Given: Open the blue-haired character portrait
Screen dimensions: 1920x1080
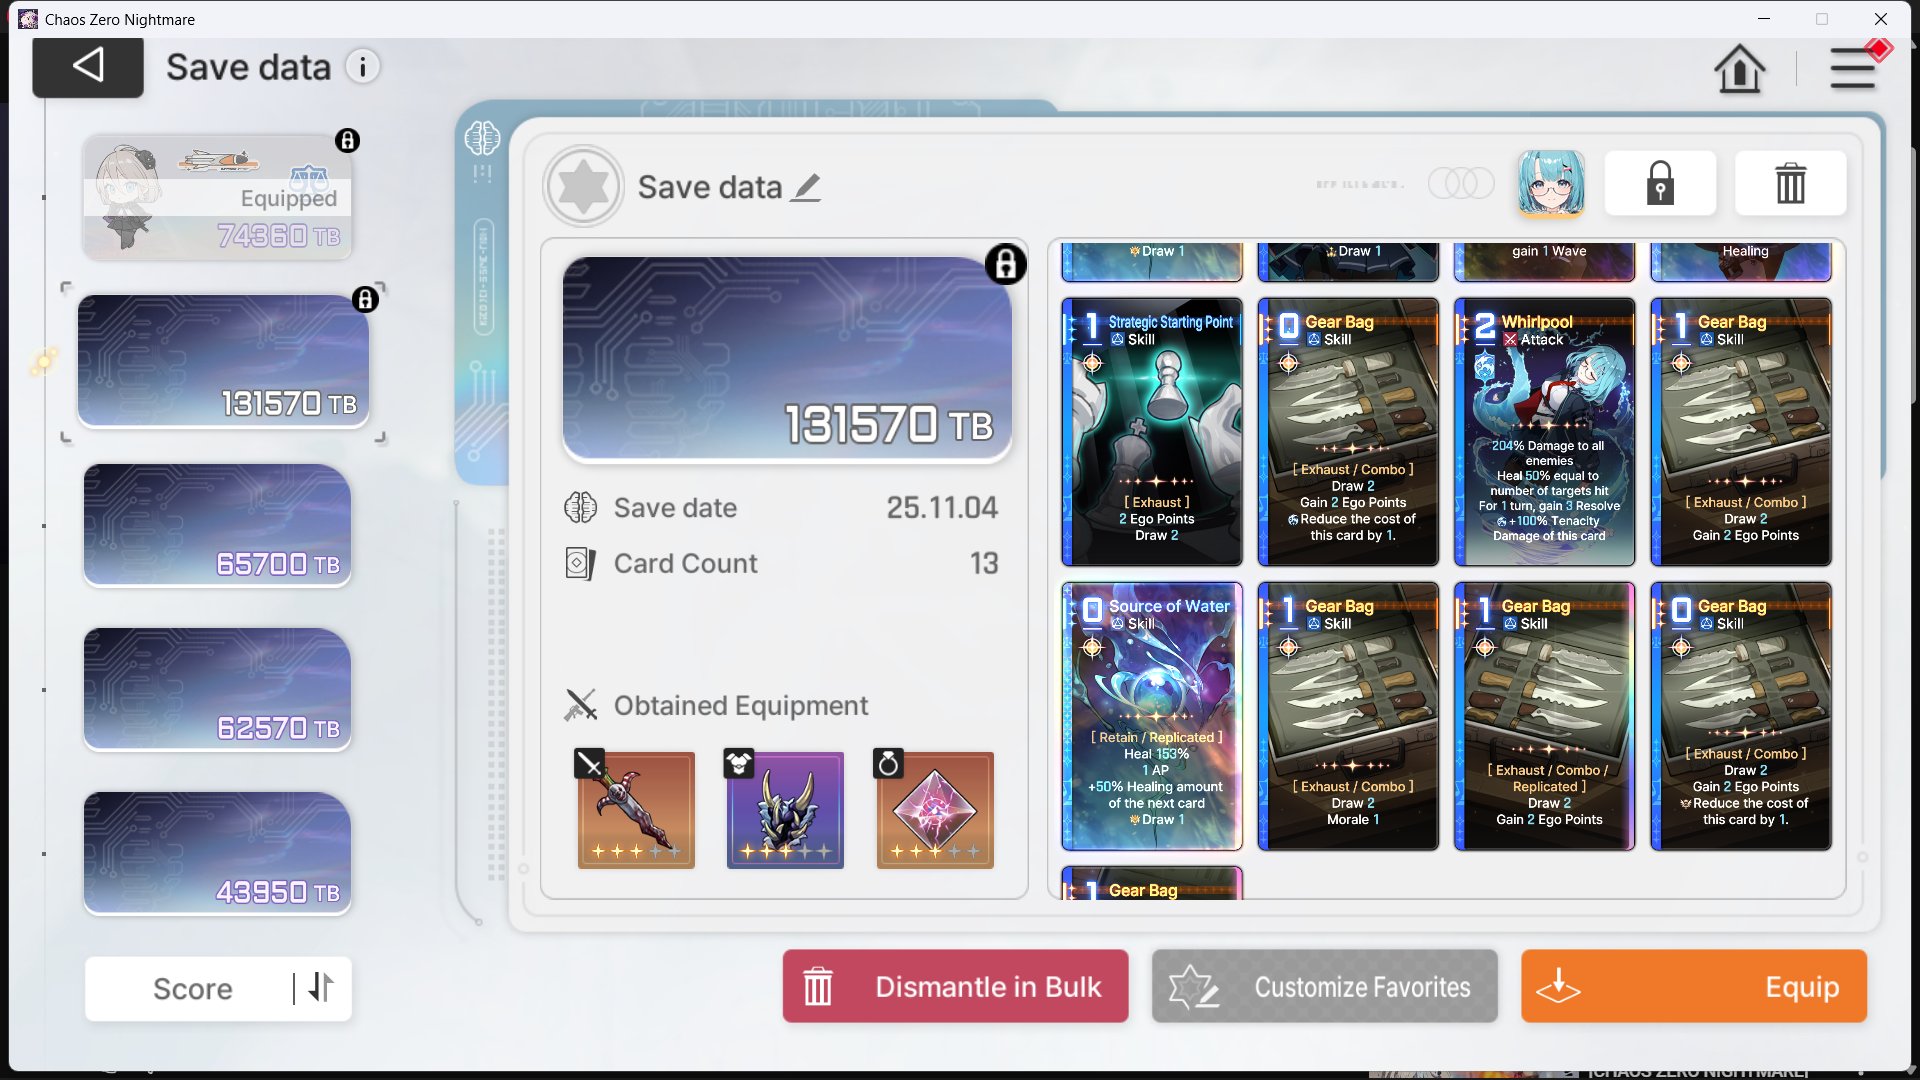Looking at the screenshot, I should (x=1550, y=183).
